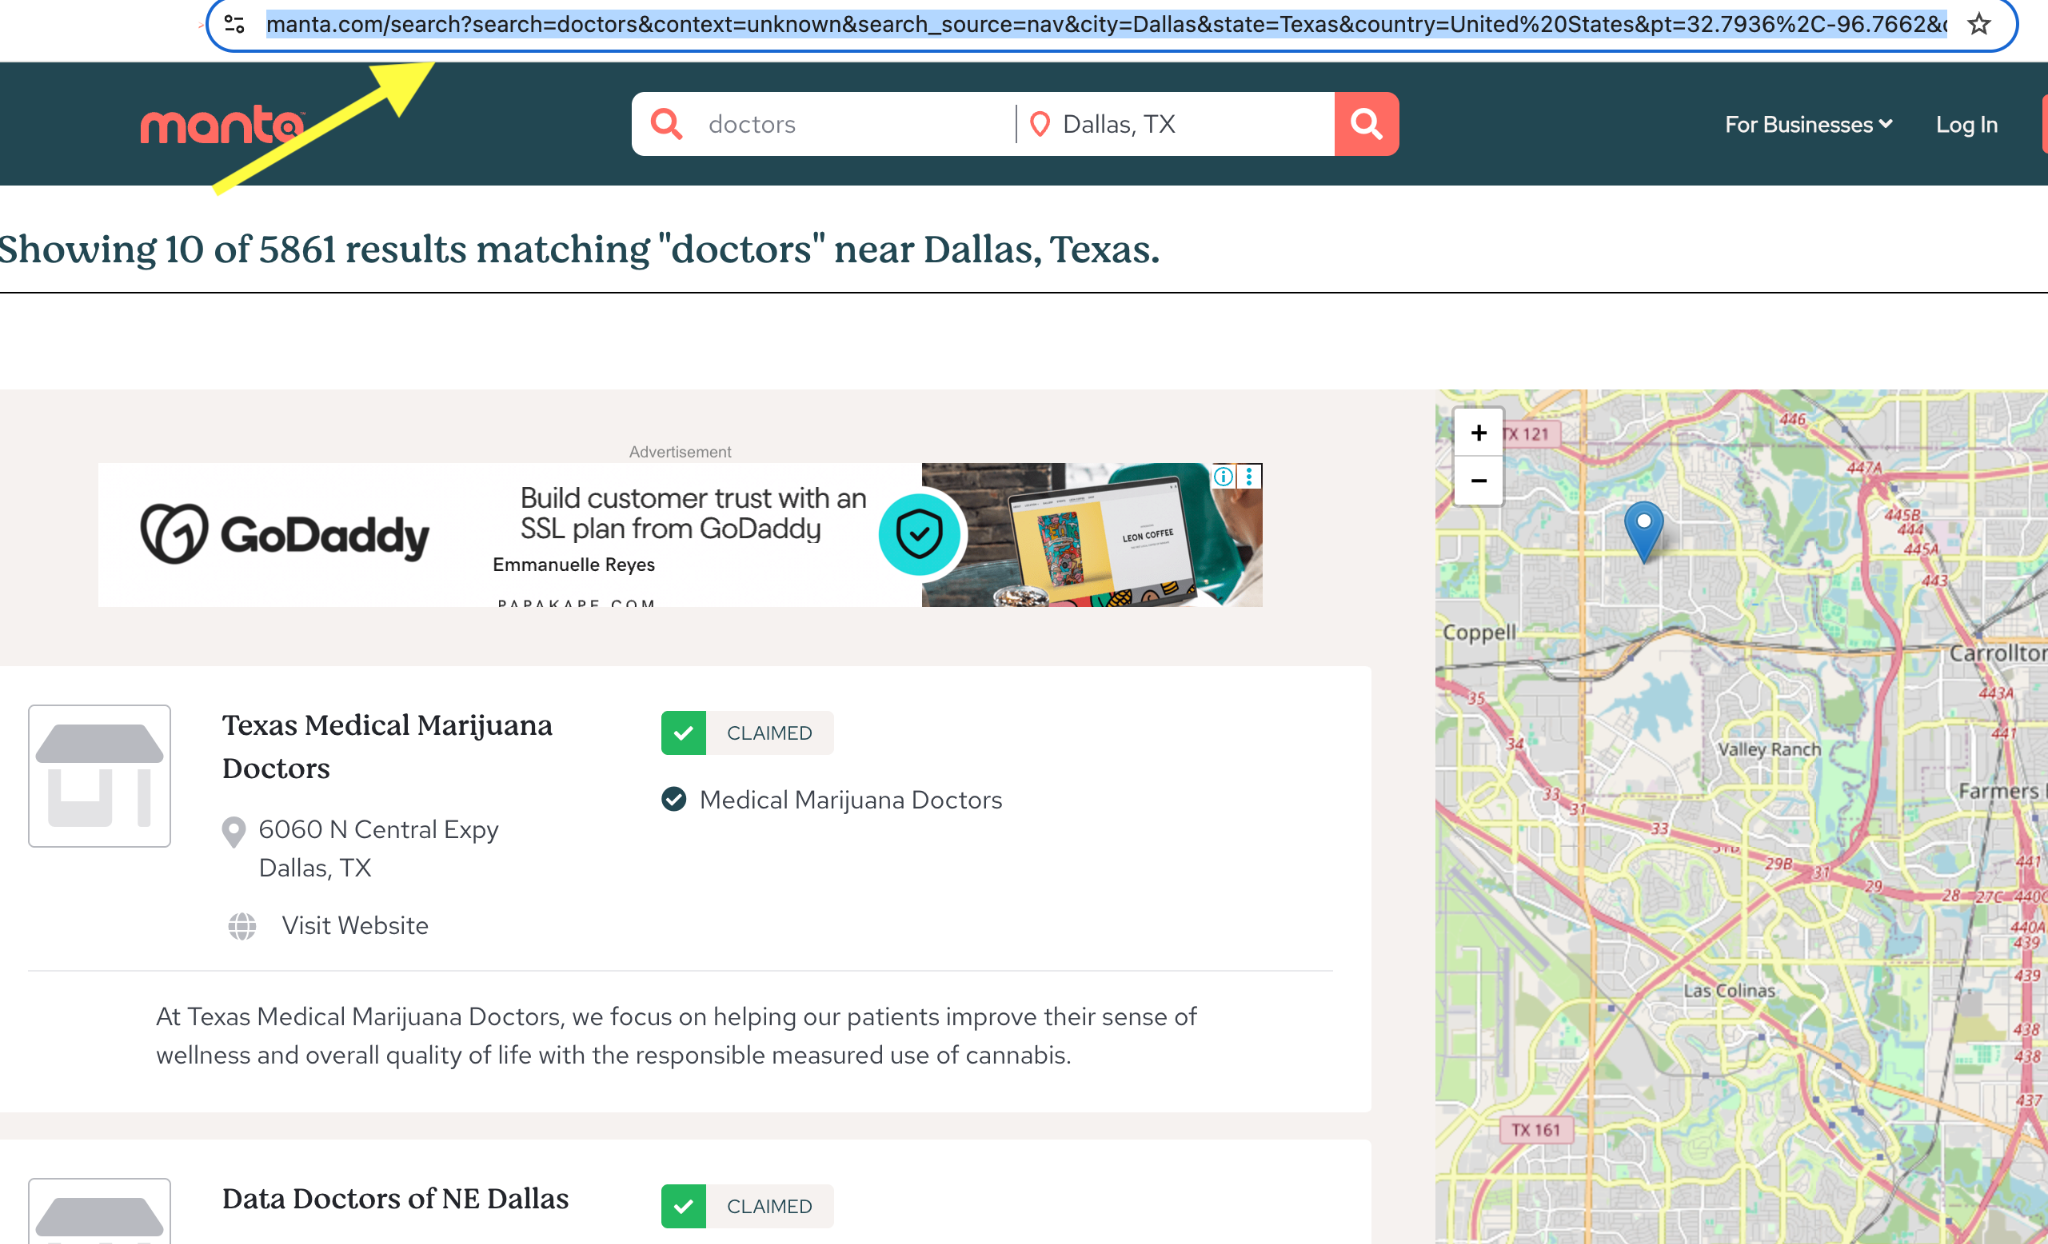Screen dimensions: 2048x1244
Task: Open GoDaddy ad info icon
Action: click(1223, 477)
